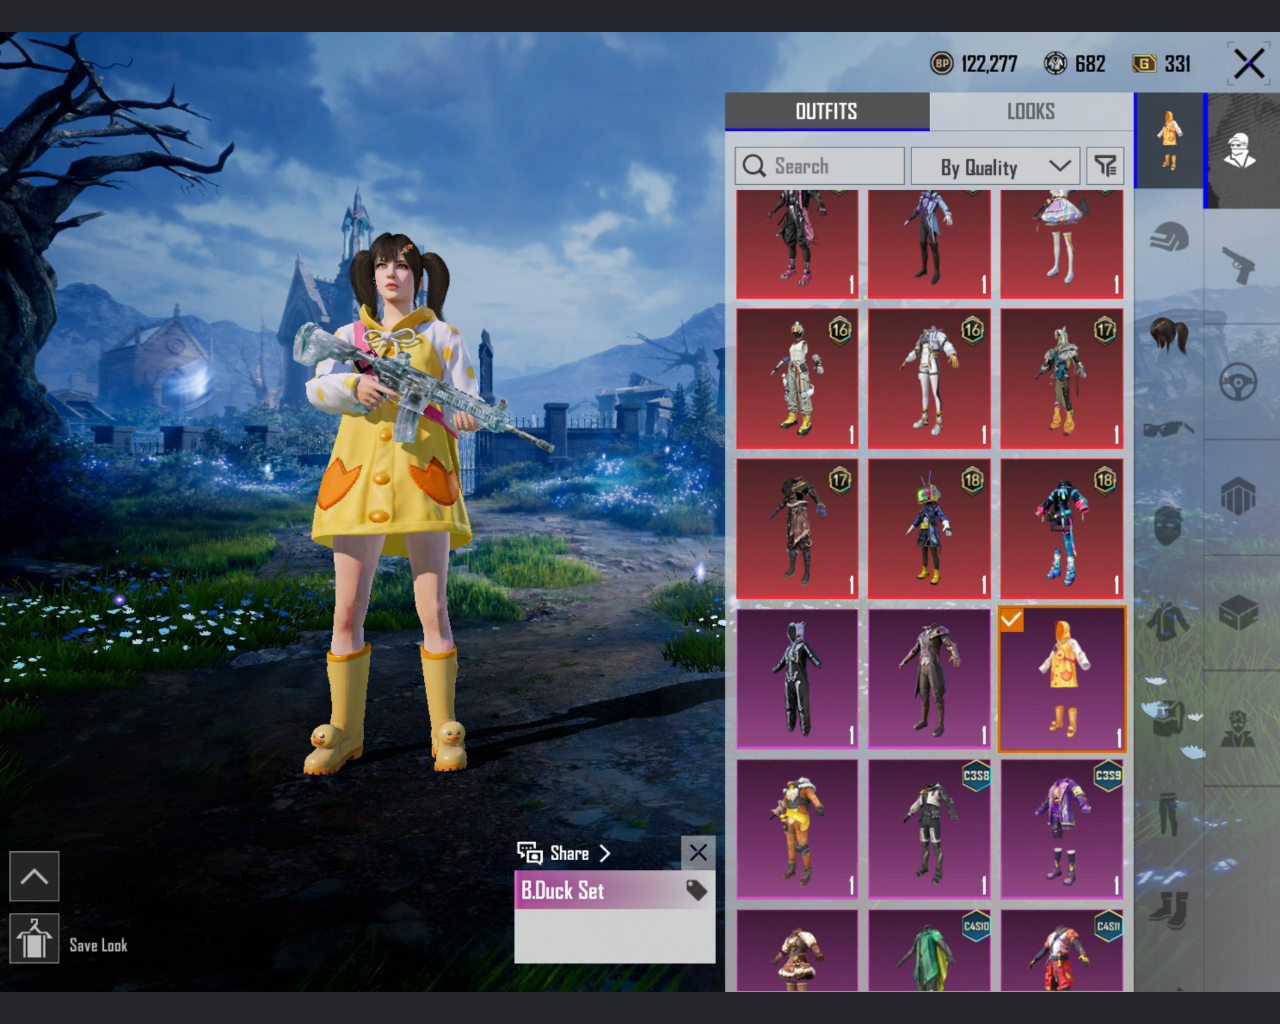Open the face mask category icon

[1169, 525]
